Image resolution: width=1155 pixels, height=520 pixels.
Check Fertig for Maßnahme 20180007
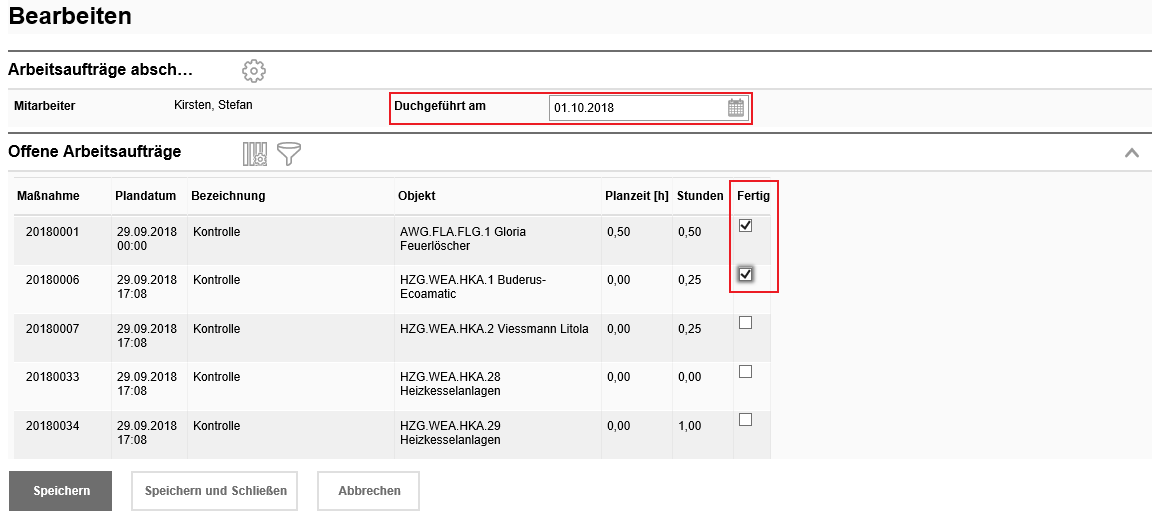[745, 323]
